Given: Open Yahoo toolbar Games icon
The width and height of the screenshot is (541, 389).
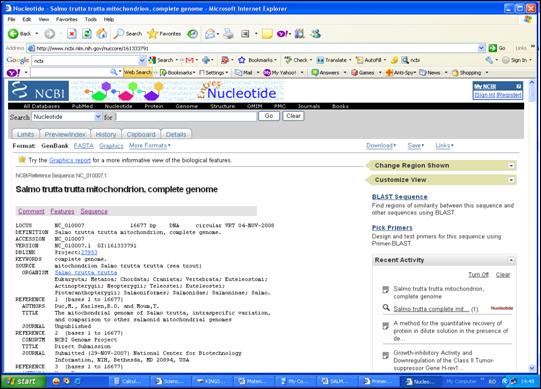Looking at the screenshot, I should tap(354, 72).
